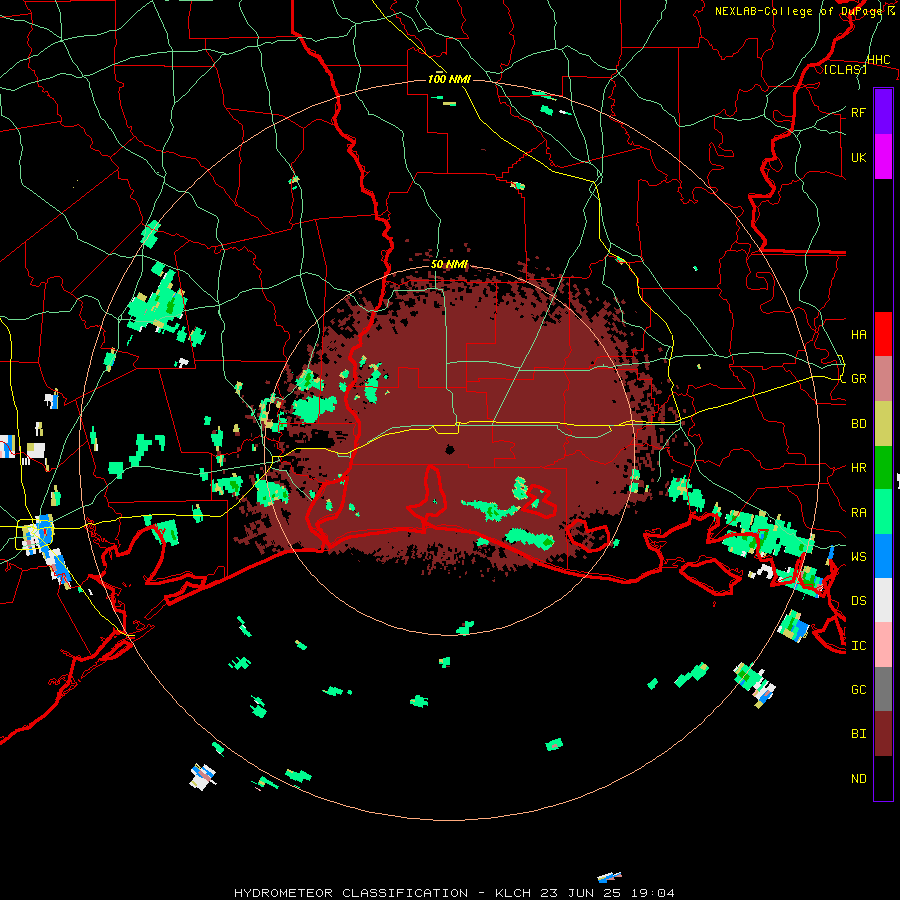Viewport: 900px width, 900px height.
Task: Click the magenta UK legend swatch
Action: click(883, 157)
